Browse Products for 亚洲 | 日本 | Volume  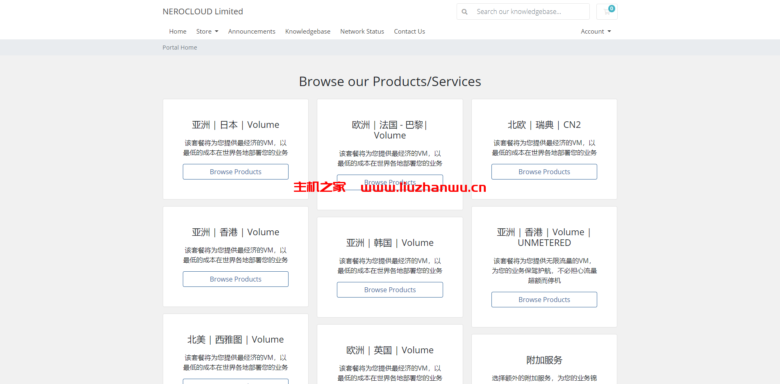[235, 172]
